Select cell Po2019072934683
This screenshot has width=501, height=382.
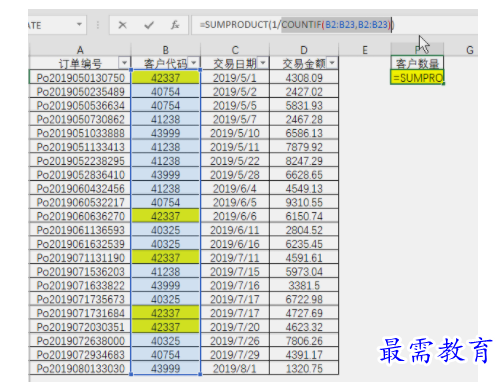[80, 354]
